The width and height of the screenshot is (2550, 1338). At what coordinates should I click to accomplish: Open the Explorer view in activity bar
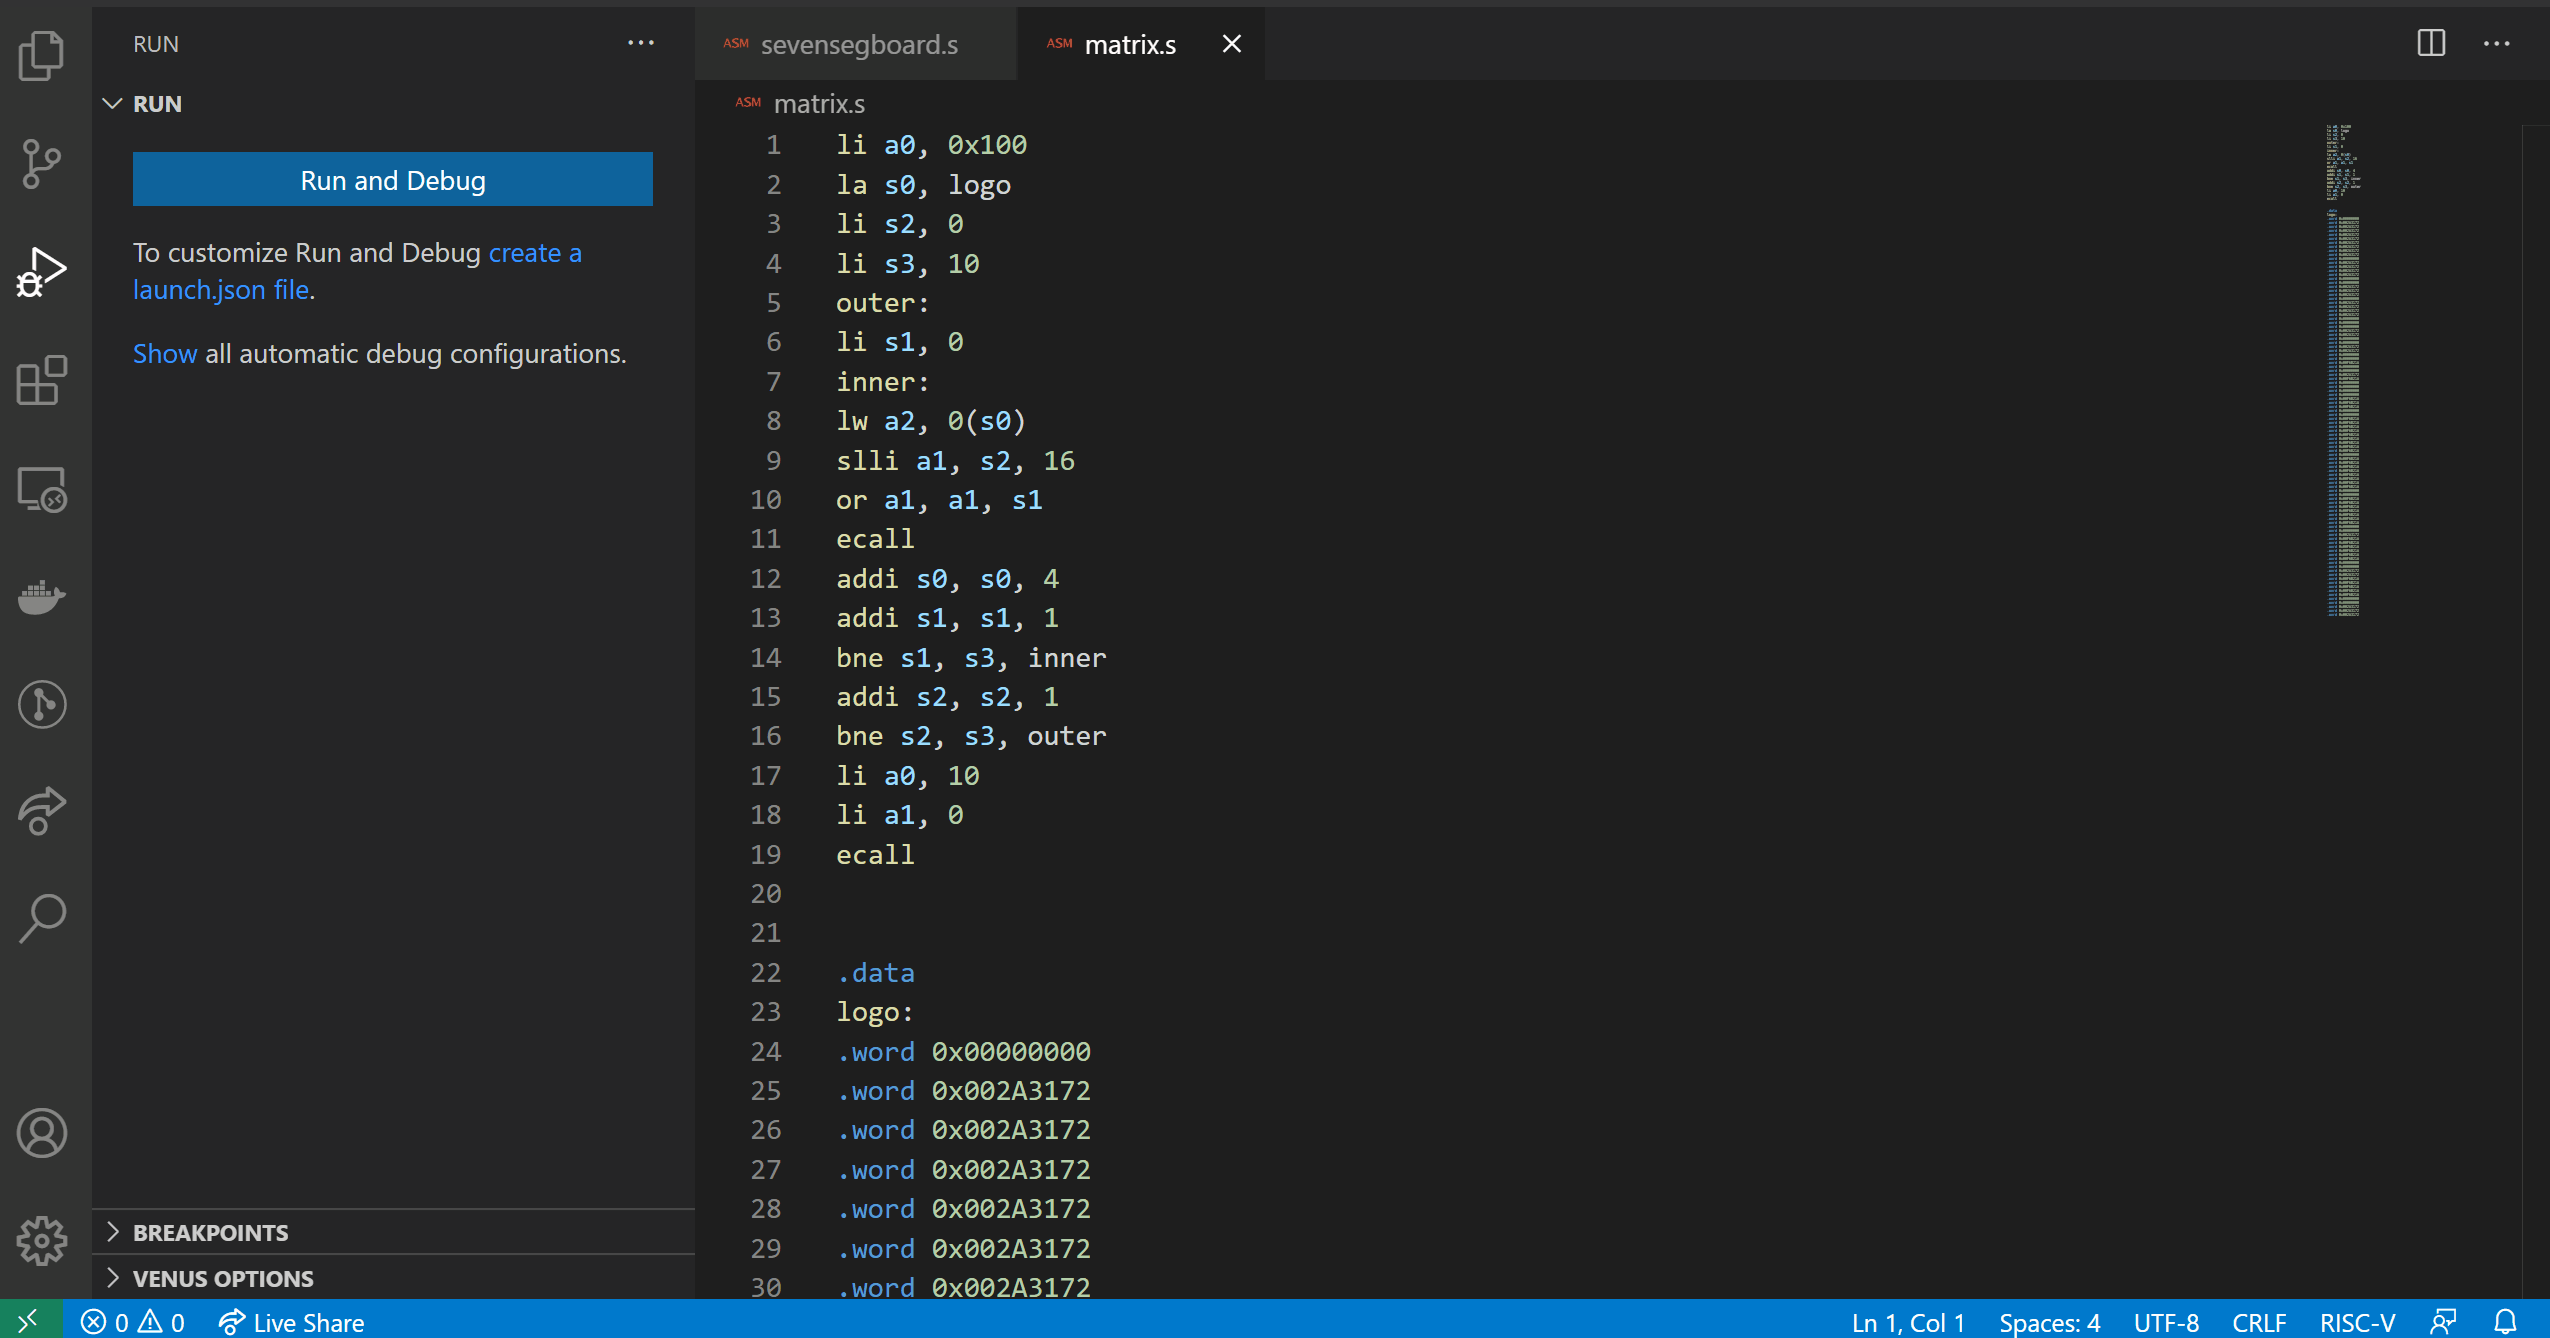coord(42,55)
